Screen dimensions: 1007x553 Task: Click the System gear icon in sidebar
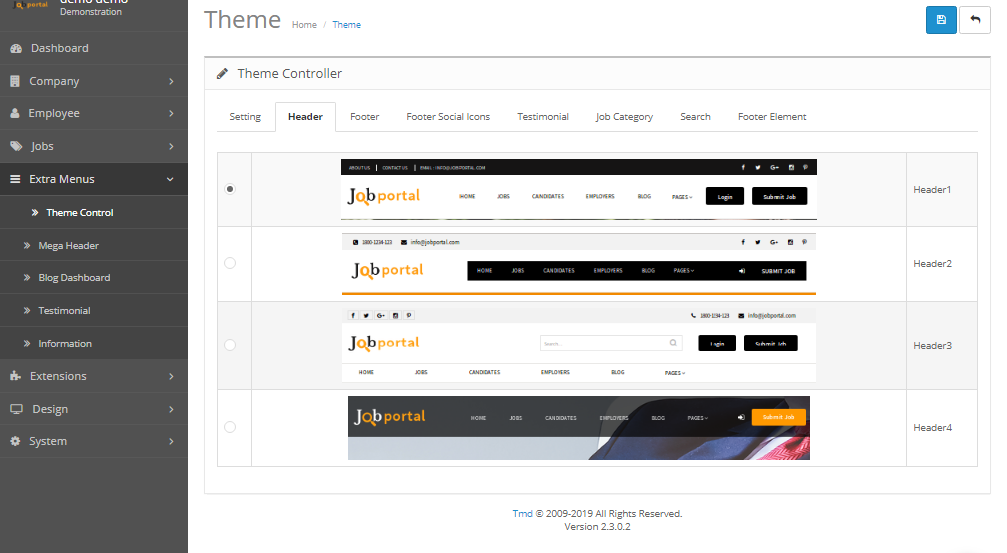(15, 441)
